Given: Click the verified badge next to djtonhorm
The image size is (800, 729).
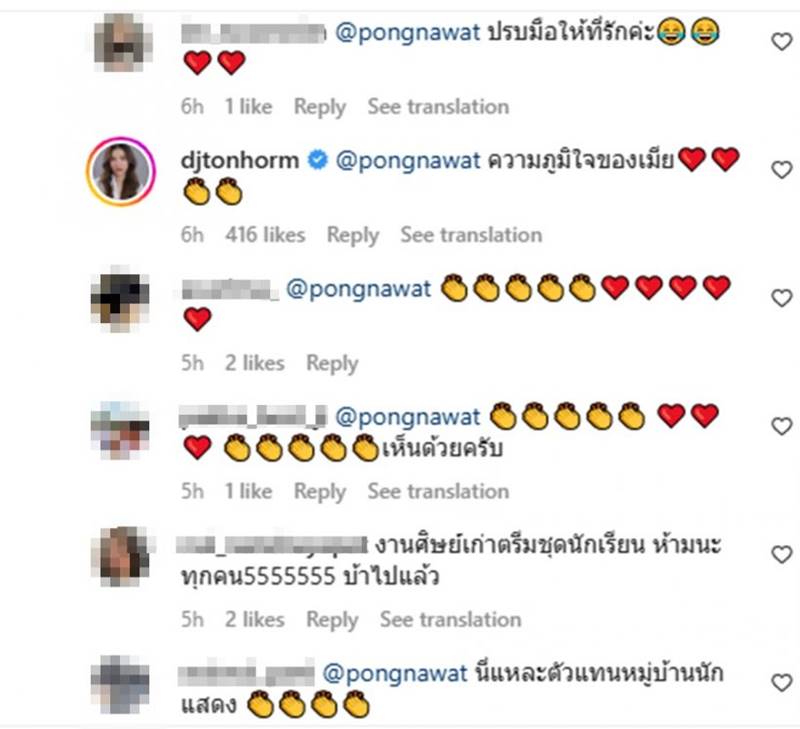Looking at the screenshot, I should tap(317, 160).
